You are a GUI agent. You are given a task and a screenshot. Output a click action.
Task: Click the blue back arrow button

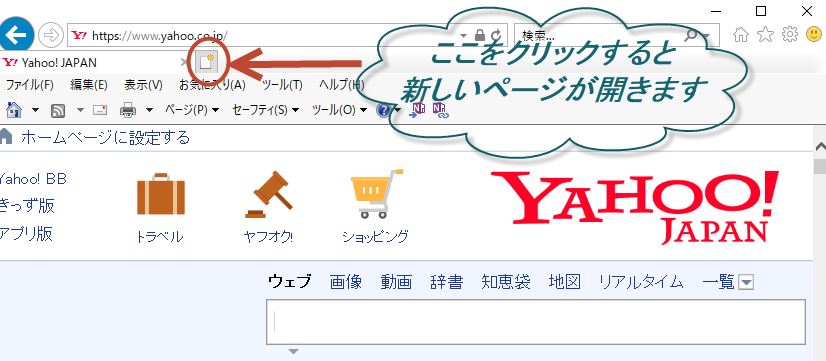16,35
